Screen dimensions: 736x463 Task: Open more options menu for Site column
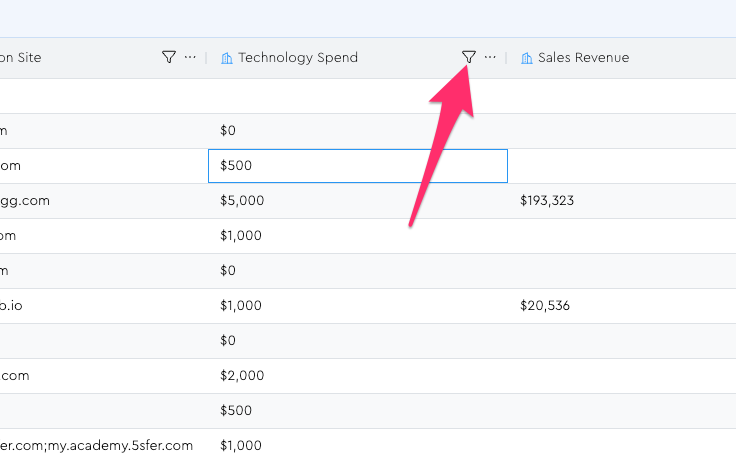pyautogui.click(x=190, y=58)
